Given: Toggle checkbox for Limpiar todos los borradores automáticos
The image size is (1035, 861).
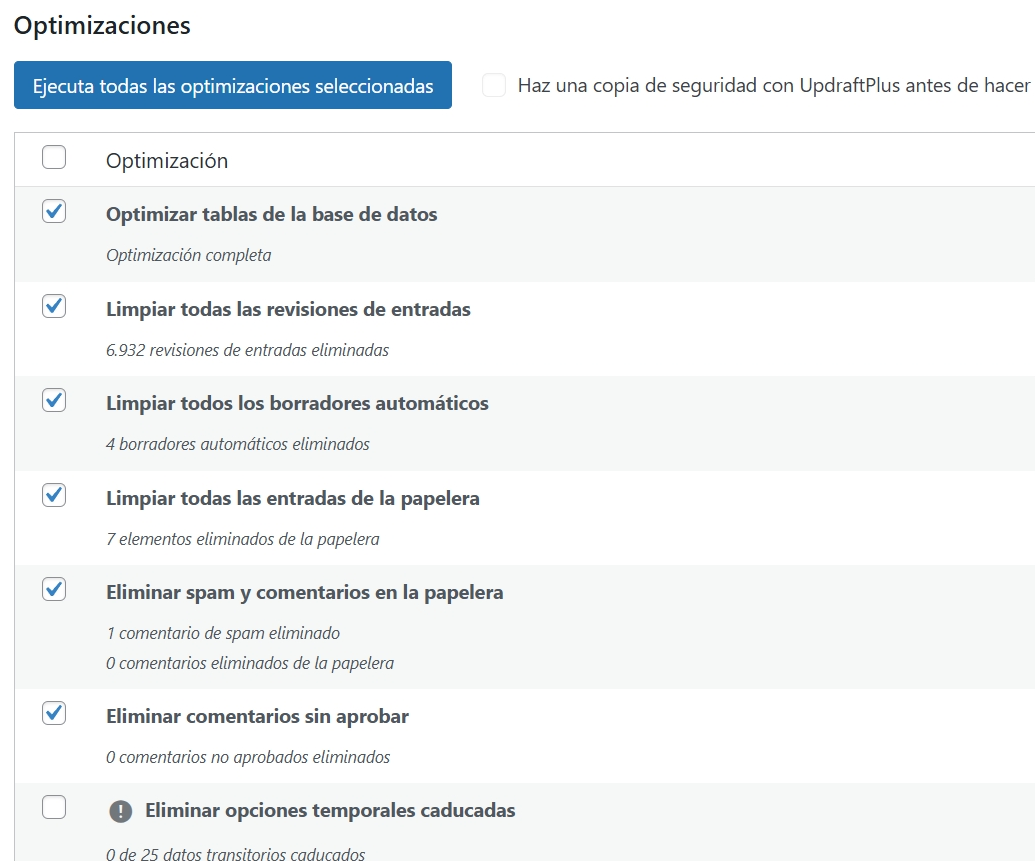Looking at the screenshot, I should (x=54, y=401).
